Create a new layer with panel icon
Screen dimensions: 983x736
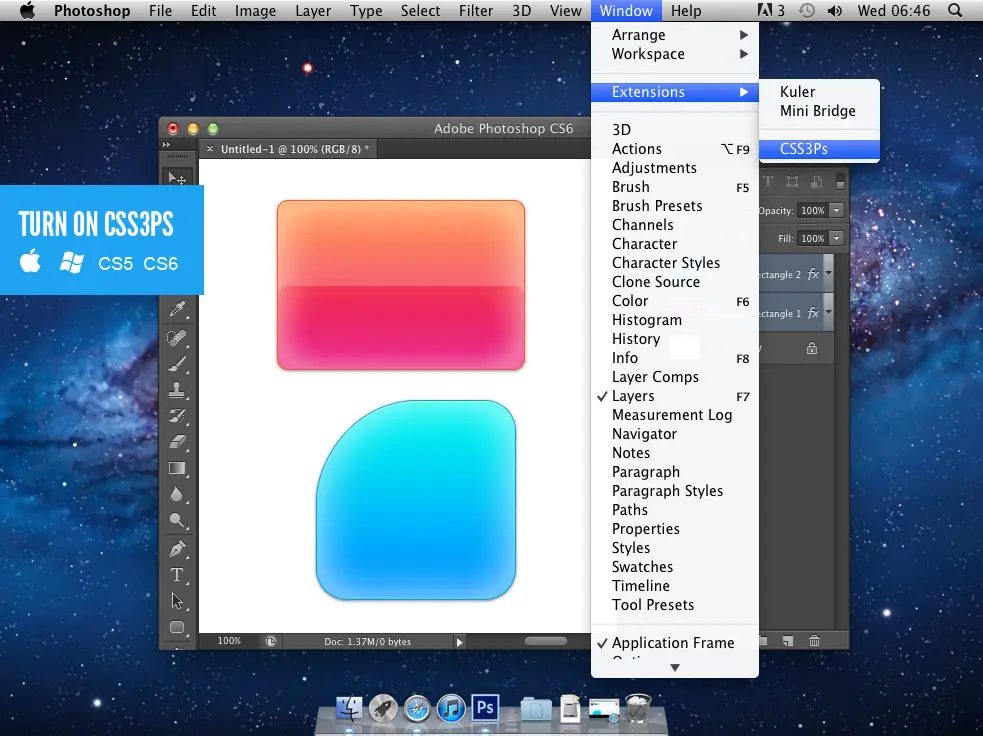[x=788, y=641]
